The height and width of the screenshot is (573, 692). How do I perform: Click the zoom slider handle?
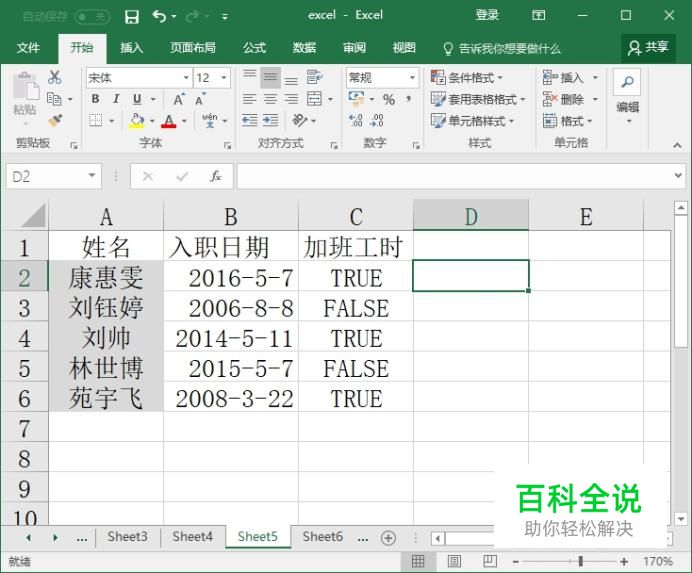click(x=580, y=561)
